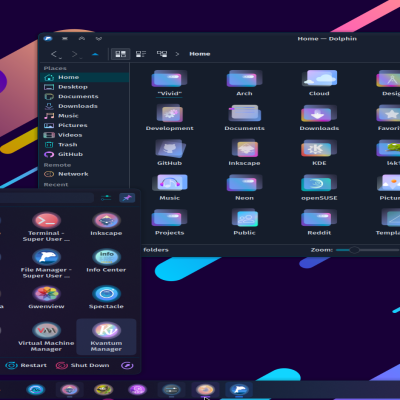Select GitHub in the Places panel

[x=85, y=155]
